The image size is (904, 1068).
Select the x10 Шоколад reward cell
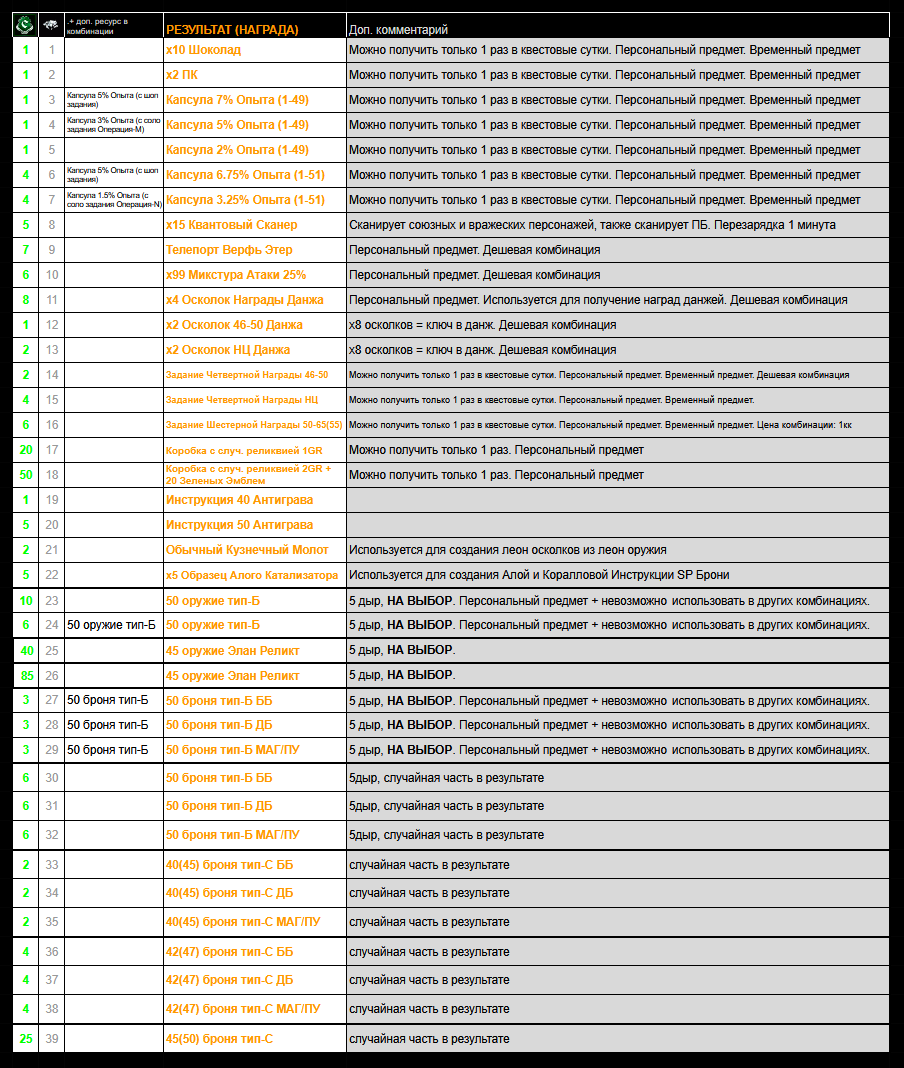tap(203, 50)
